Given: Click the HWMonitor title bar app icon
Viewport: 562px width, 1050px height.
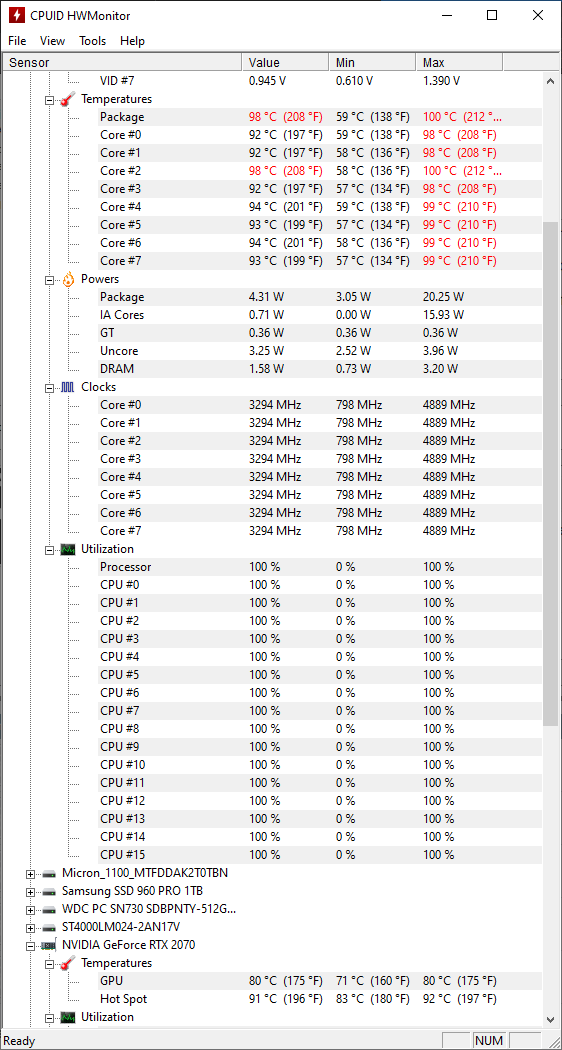Looking at the screenshot, I should pyautogui.click(x=17, y=15).
